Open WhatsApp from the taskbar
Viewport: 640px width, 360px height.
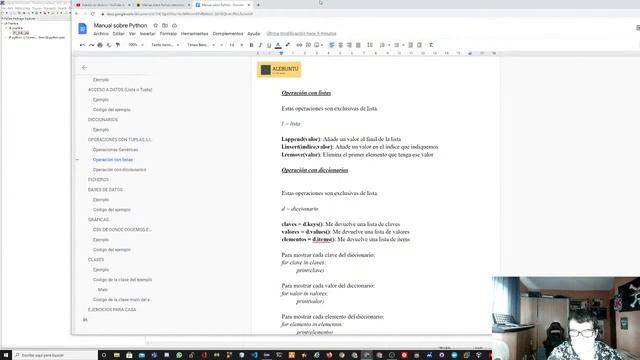coord(179,355)
